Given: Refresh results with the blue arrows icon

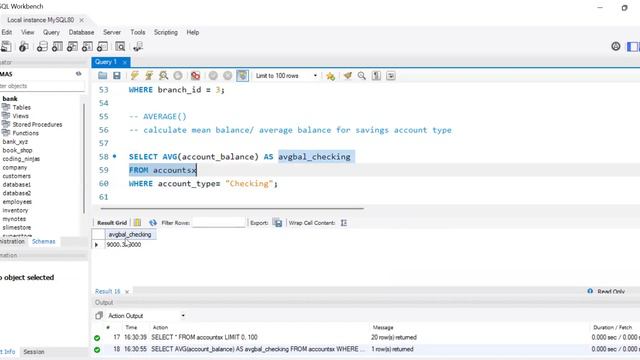Looking at the screenshot, I should (x=153, y=222).
